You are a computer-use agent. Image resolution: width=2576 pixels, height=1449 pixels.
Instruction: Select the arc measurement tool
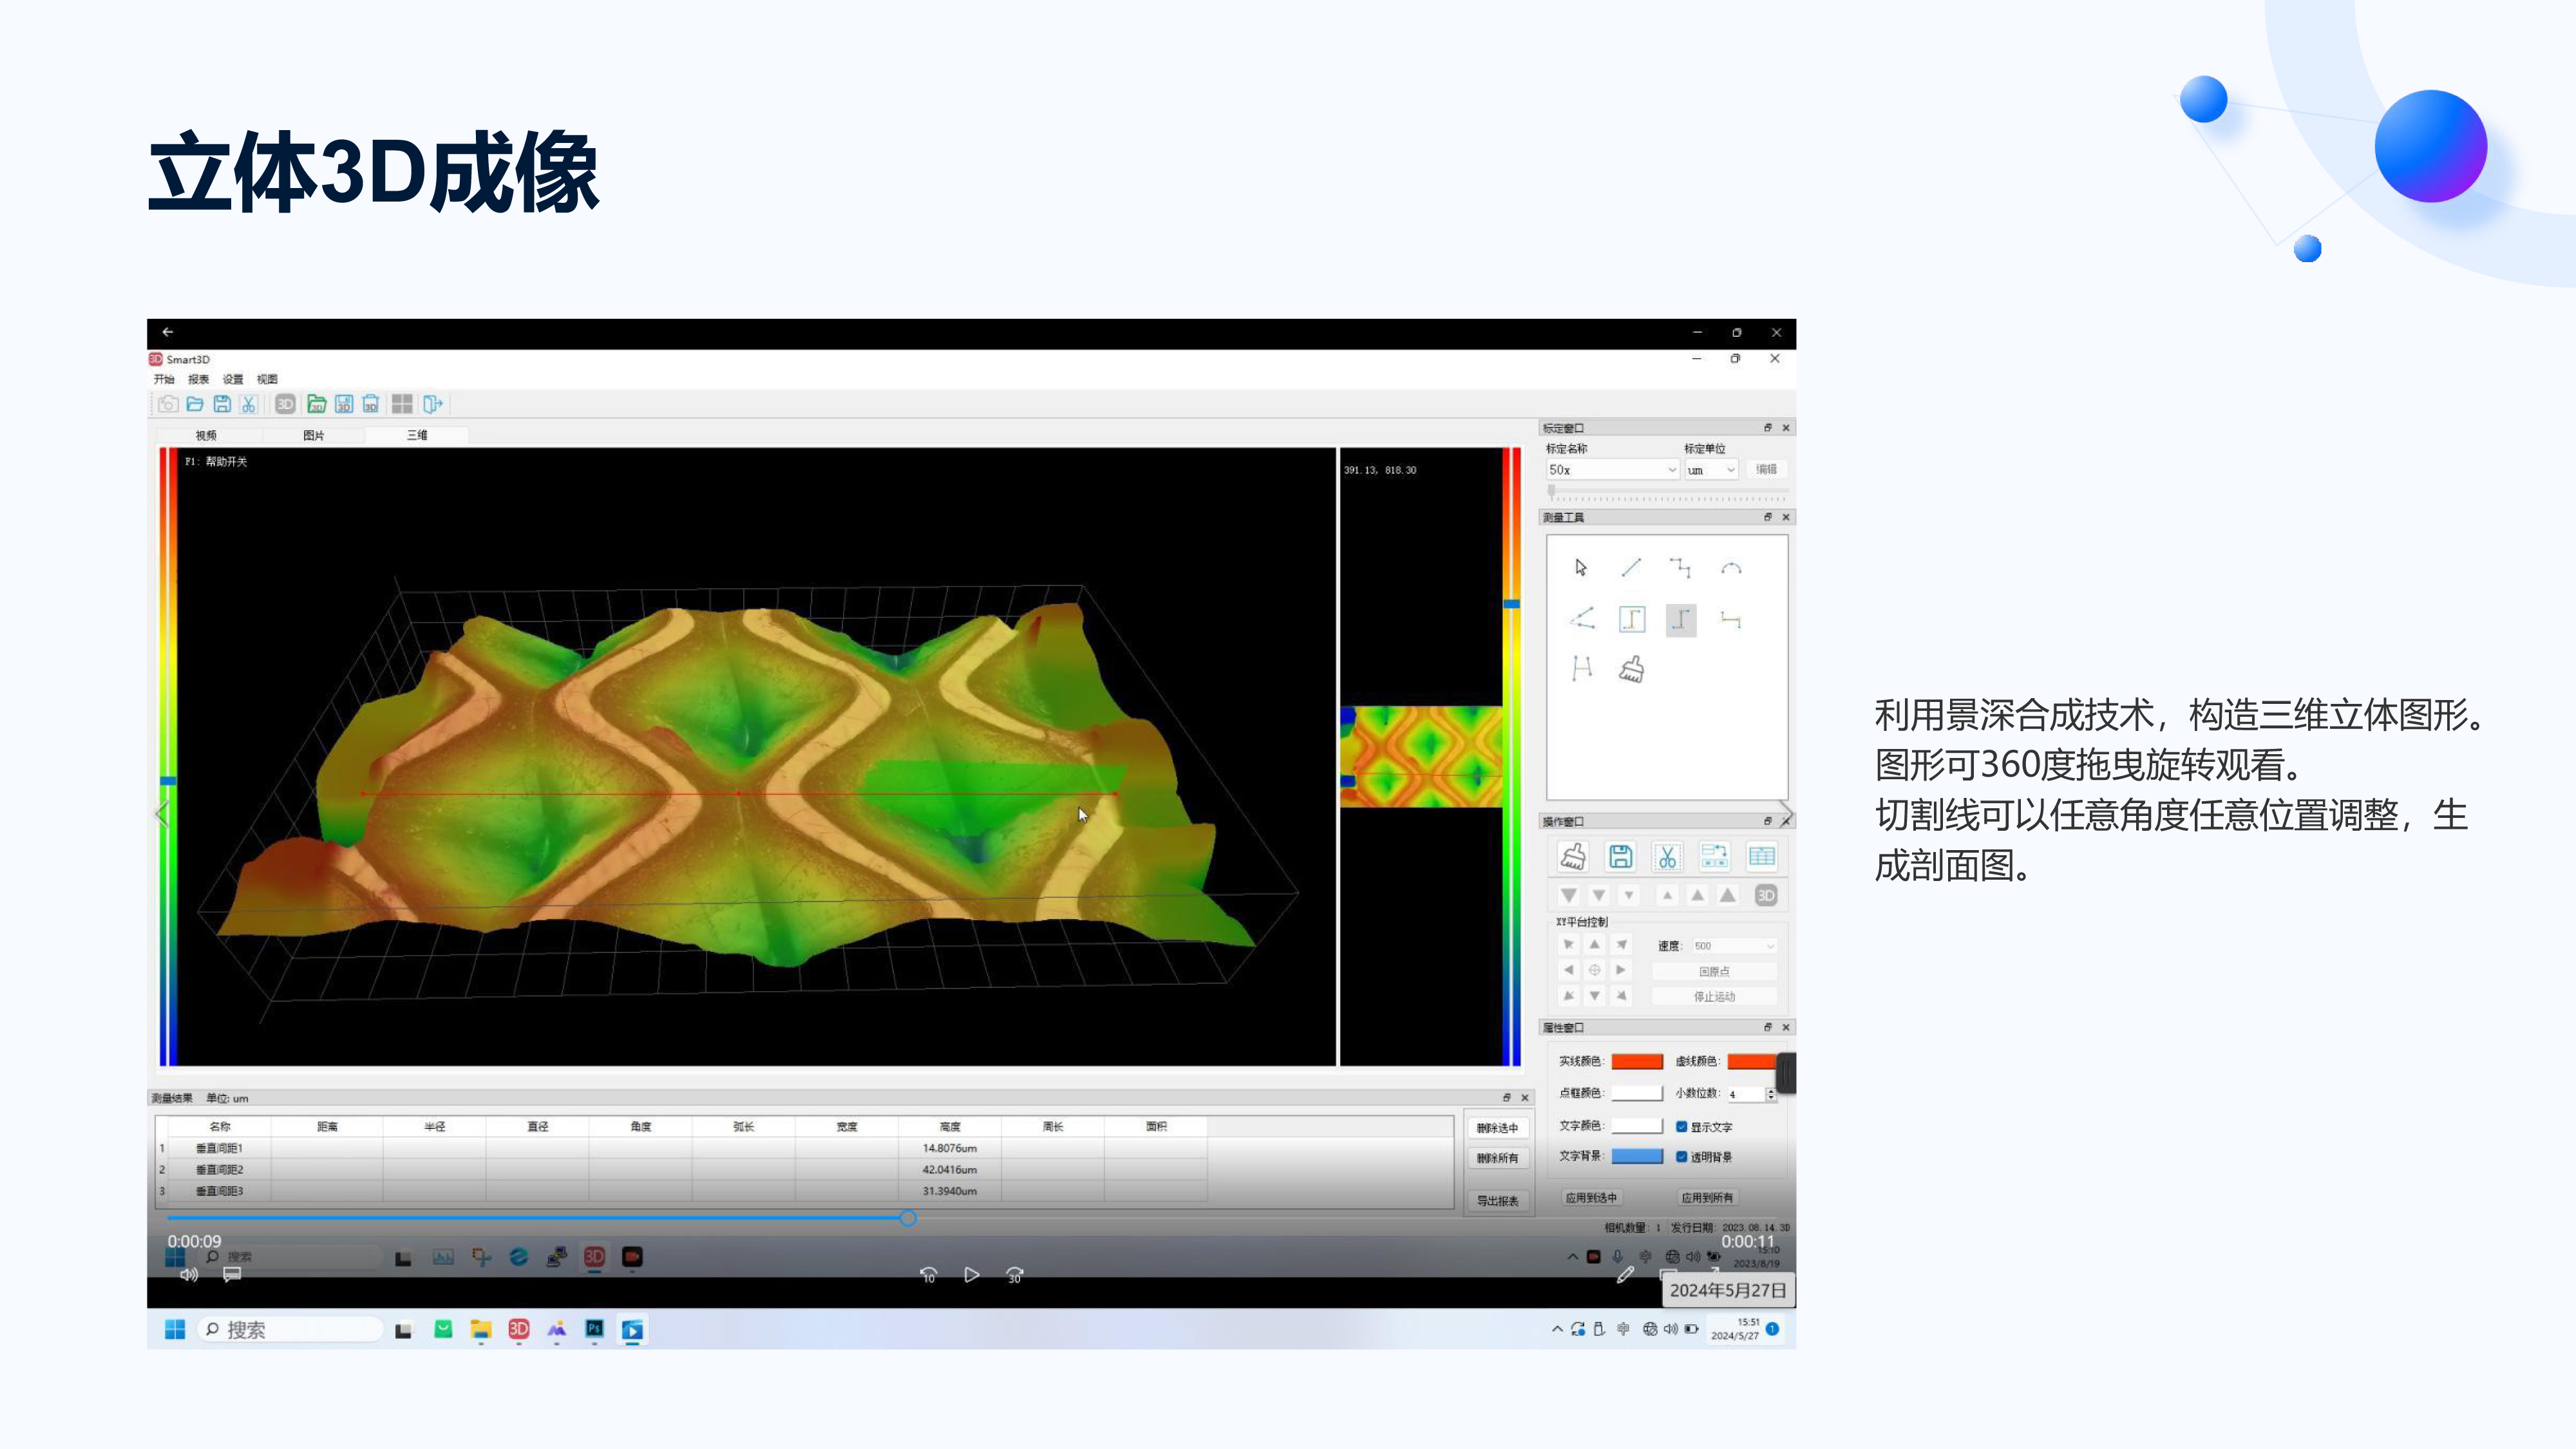pos(1731,568)
